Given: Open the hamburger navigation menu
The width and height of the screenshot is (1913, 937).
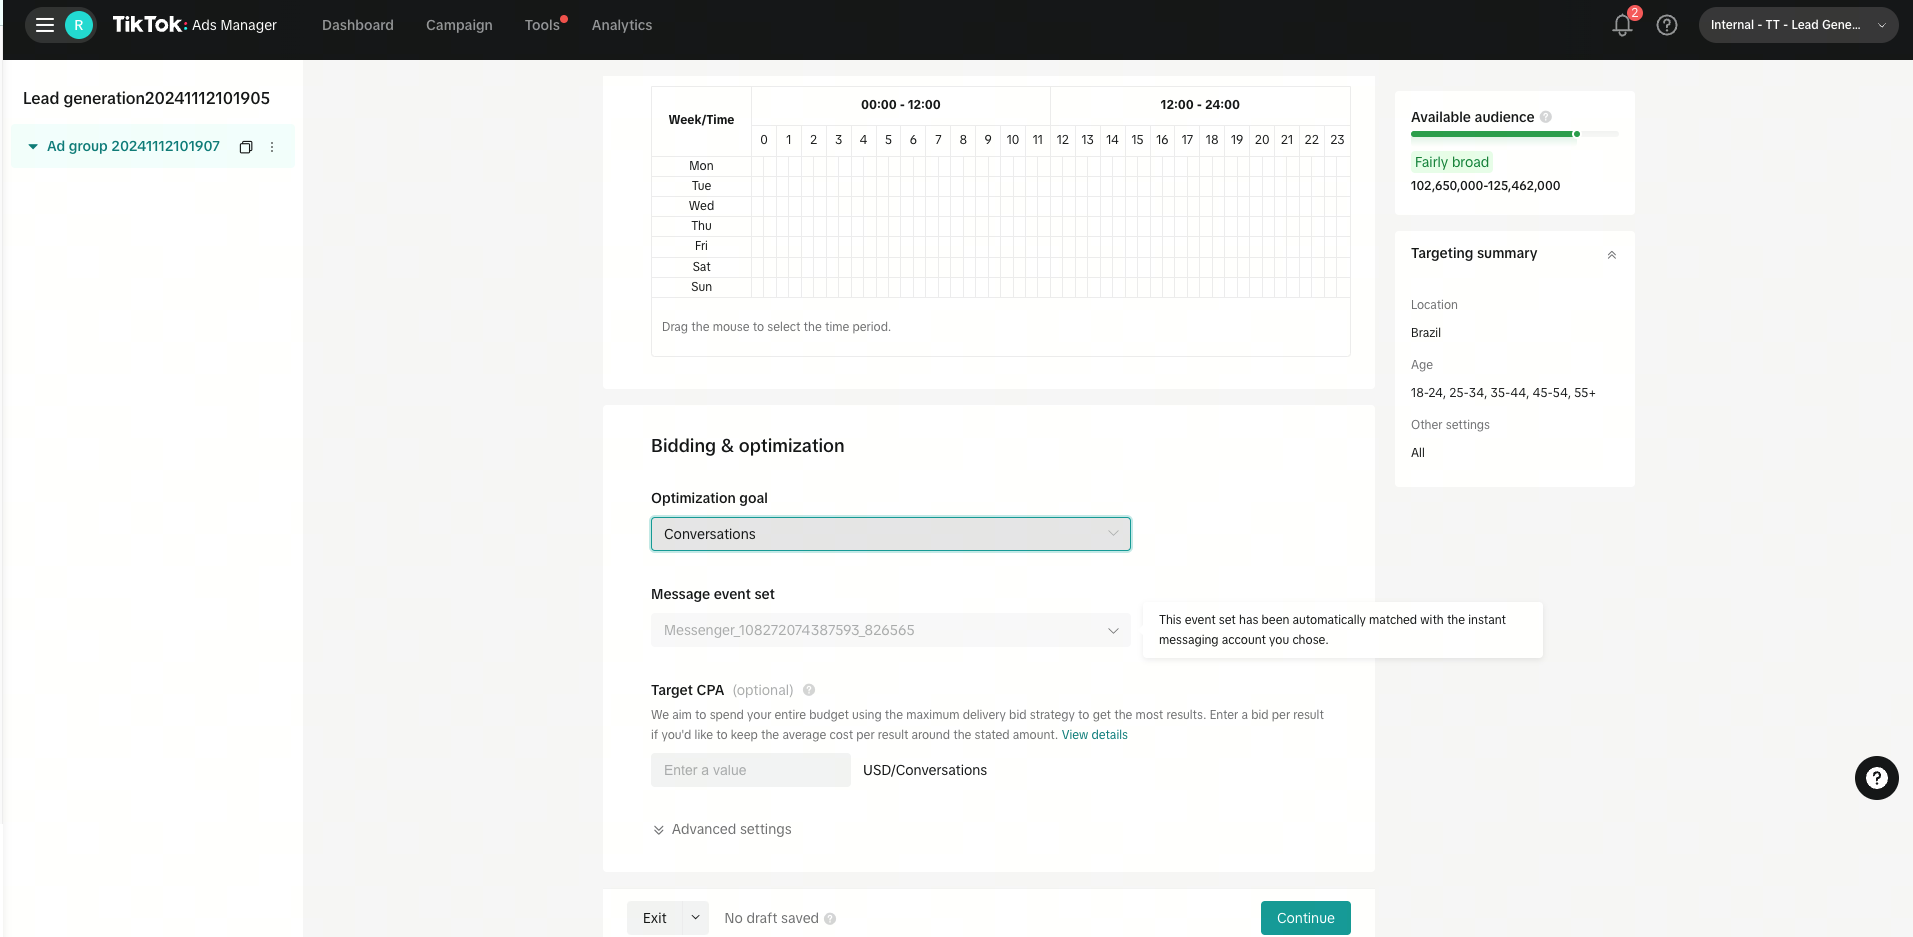Looking at the screenshot, I should pos(45,25).
